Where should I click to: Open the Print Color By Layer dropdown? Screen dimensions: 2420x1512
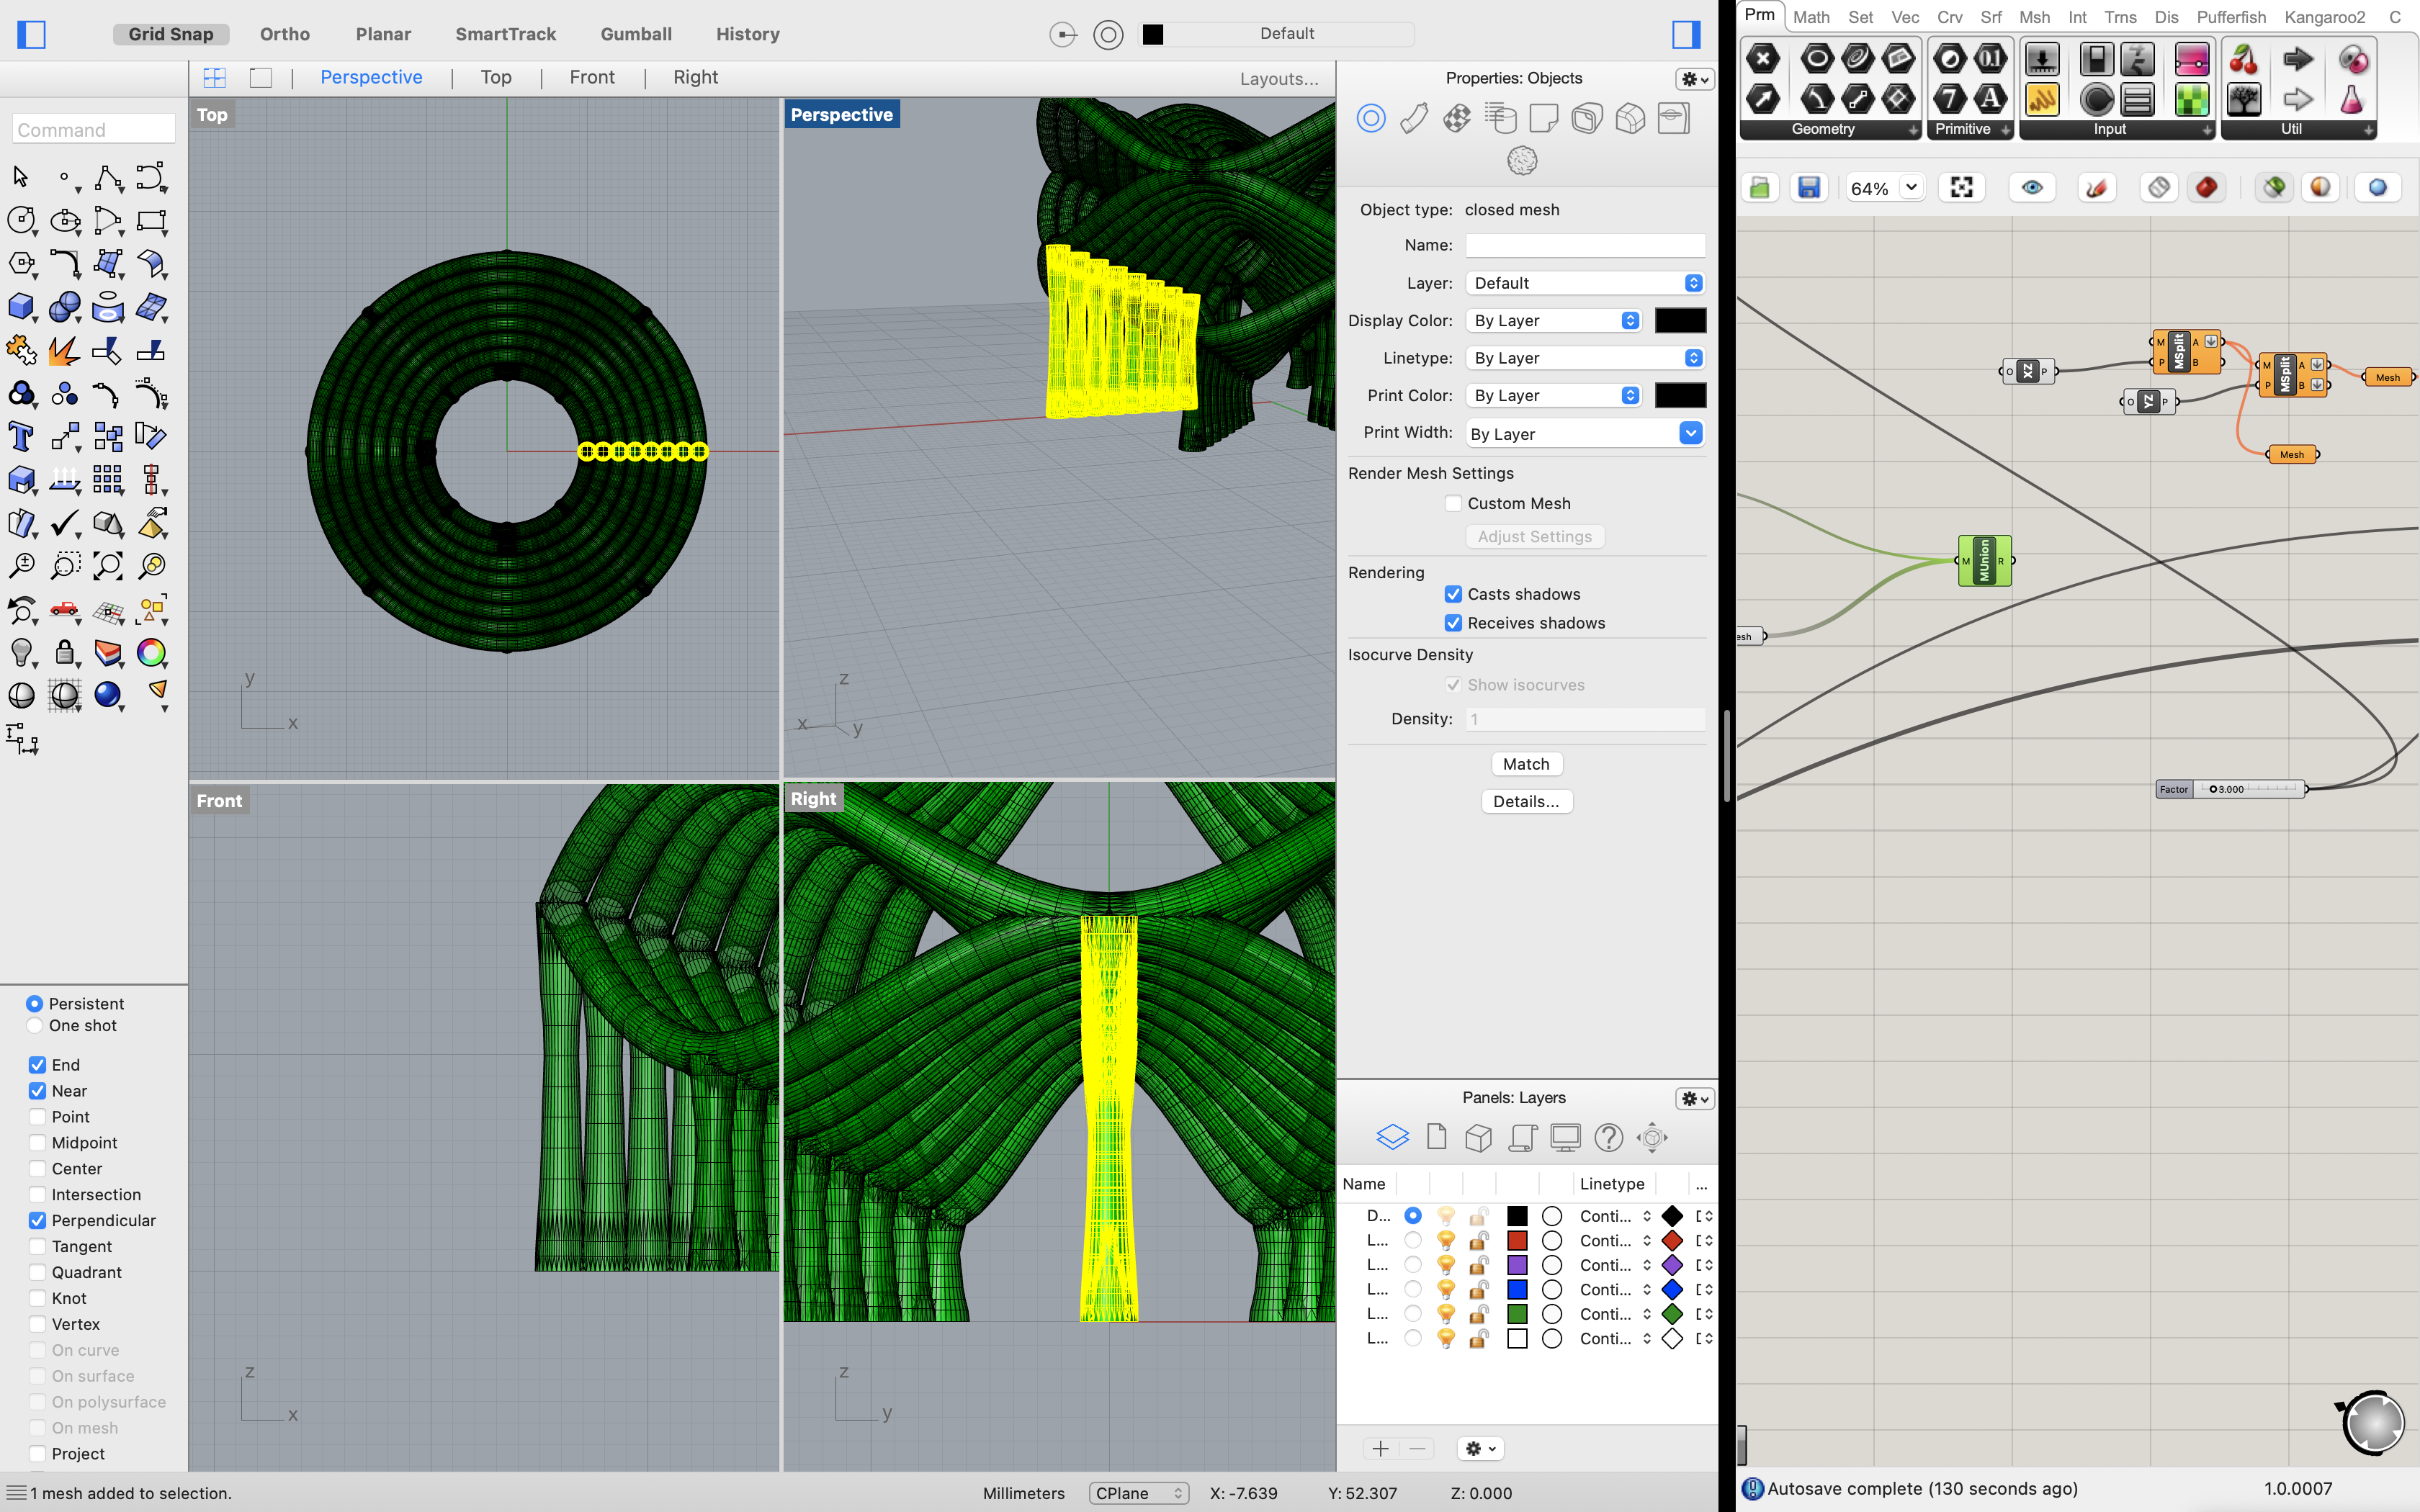[1554, 396]
